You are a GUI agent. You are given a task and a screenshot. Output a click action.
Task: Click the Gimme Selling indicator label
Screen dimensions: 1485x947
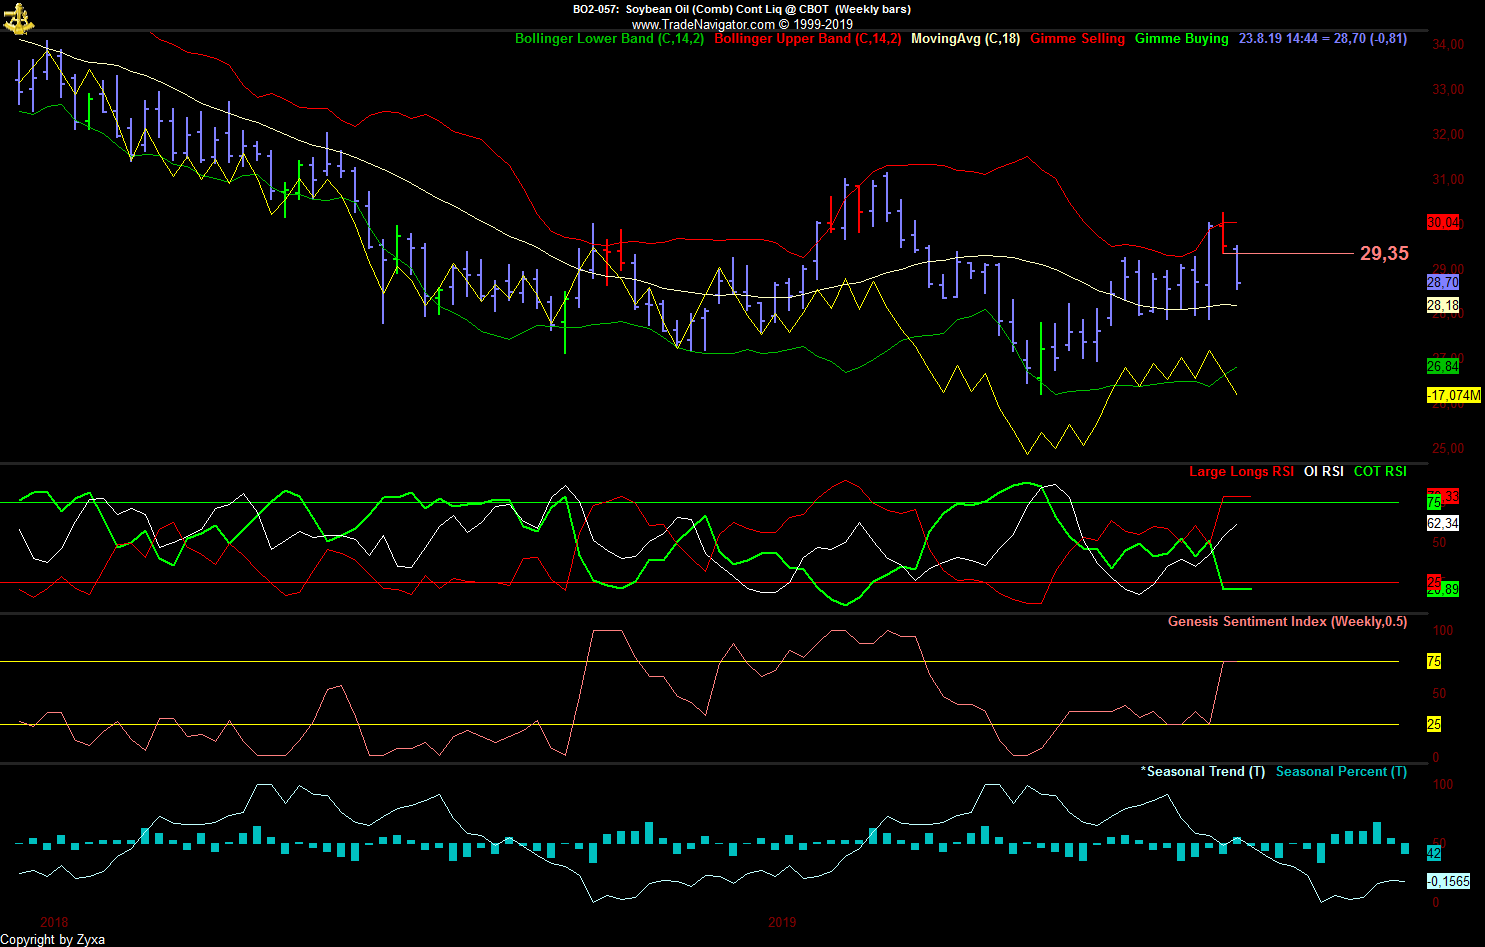(x=1077, y=39)
